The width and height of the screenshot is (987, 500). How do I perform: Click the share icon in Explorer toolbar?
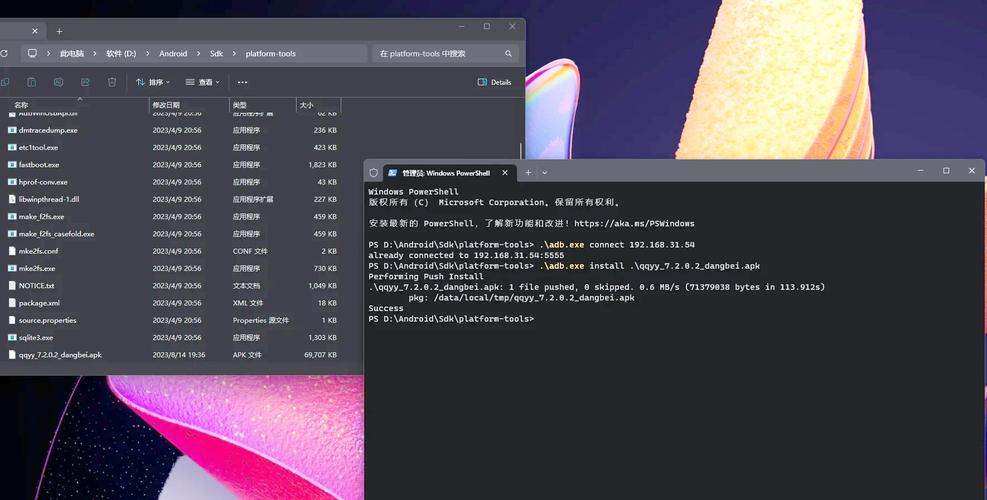tap(85, 82)
